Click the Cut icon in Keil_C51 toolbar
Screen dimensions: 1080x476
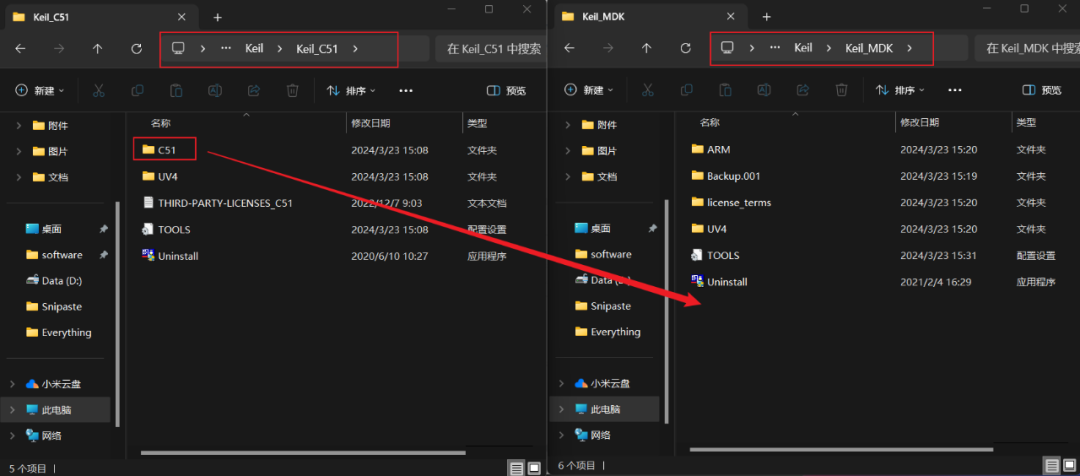(98, 90)
